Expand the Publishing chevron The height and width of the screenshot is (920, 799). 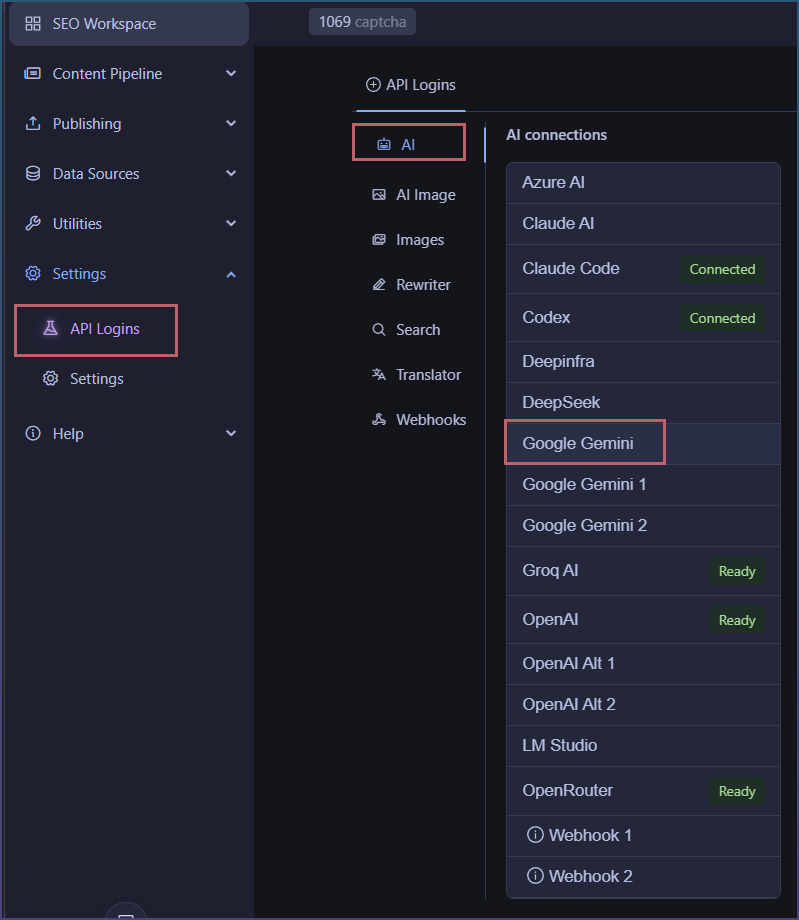coord(231,123)
